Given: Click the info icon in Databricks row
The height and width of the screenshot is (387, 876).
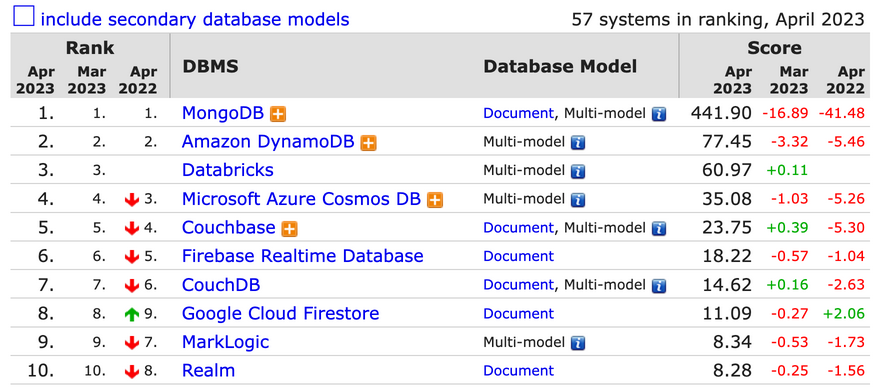Looking at the screenshot, I should (x=578, y=171).
